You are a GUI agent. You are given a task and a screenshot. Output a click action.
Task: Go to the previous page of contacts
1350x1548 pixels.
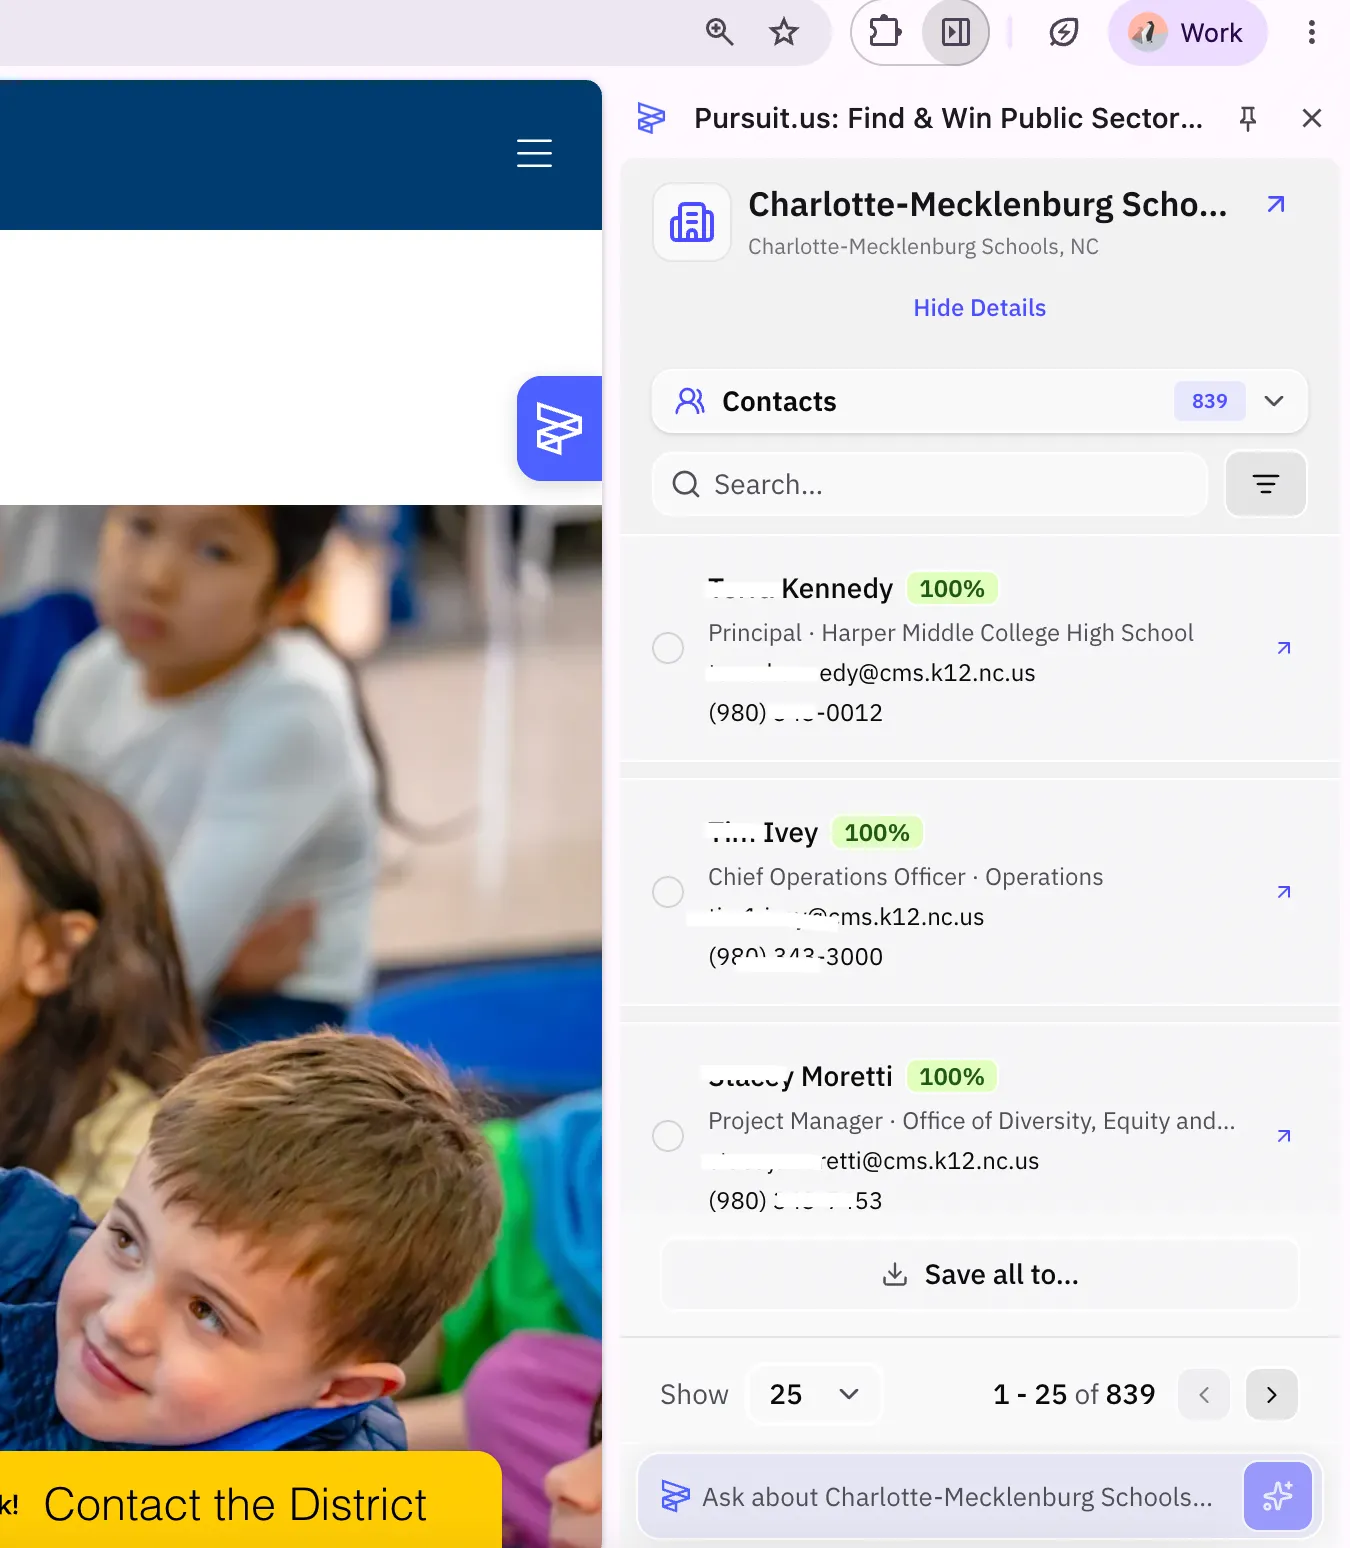tap(1204, 1394)
